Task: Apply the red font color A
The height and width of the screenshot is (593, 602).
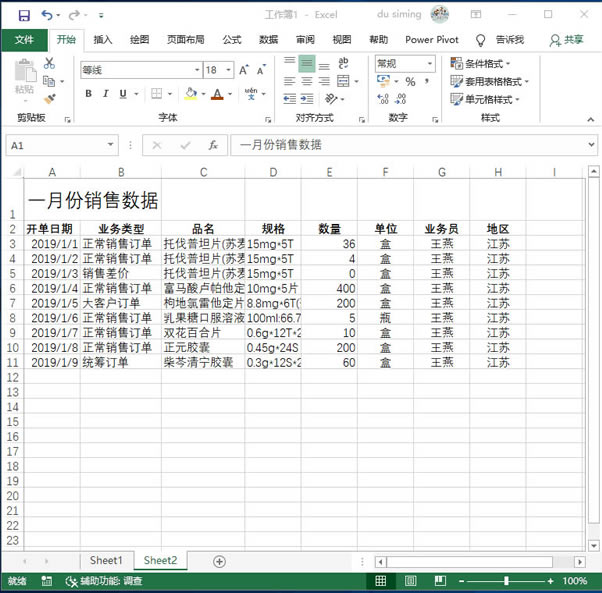Action: (x=217, y=93)
